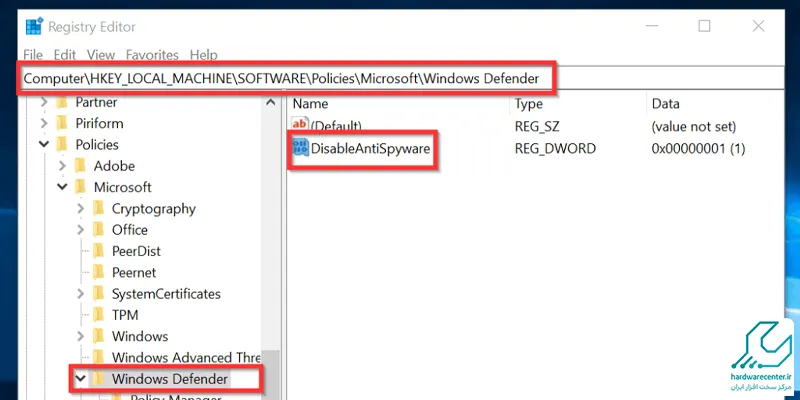
Task: Select the (Default) value name
Action: [336, 126]
